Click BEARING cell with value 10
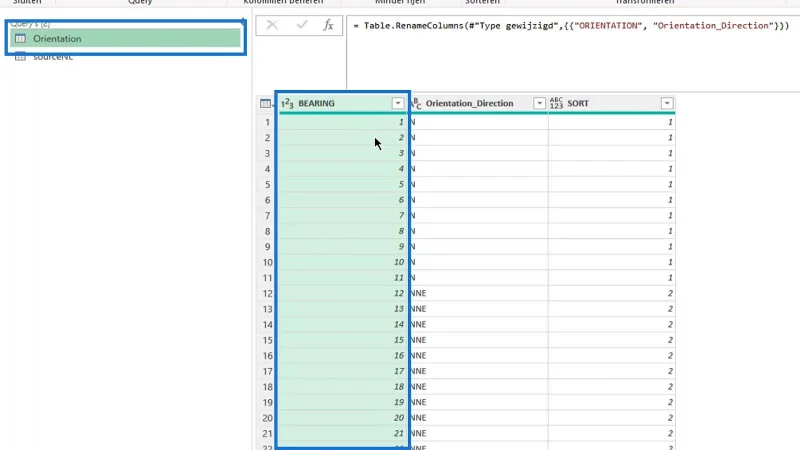 click(342, 262)
